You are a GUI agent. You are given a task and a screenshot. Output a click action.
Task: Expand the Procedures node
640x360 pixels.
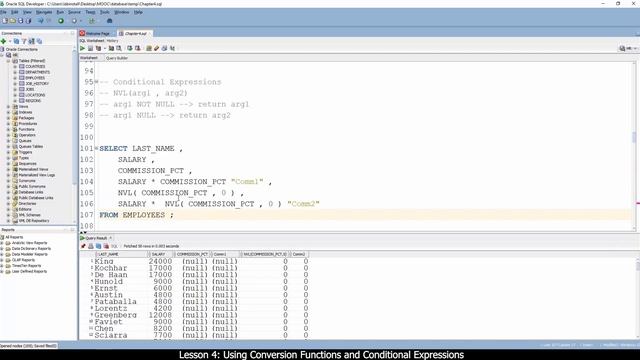click(x=9, y=124)
